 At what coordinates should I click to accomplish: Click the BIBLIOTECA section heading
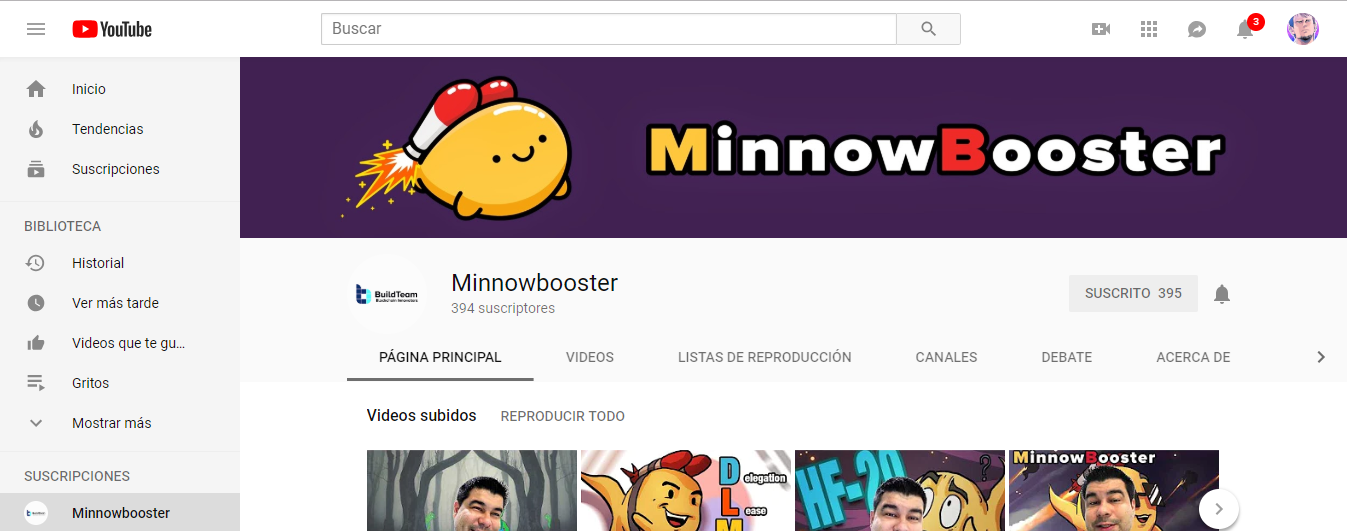point(62,227)
